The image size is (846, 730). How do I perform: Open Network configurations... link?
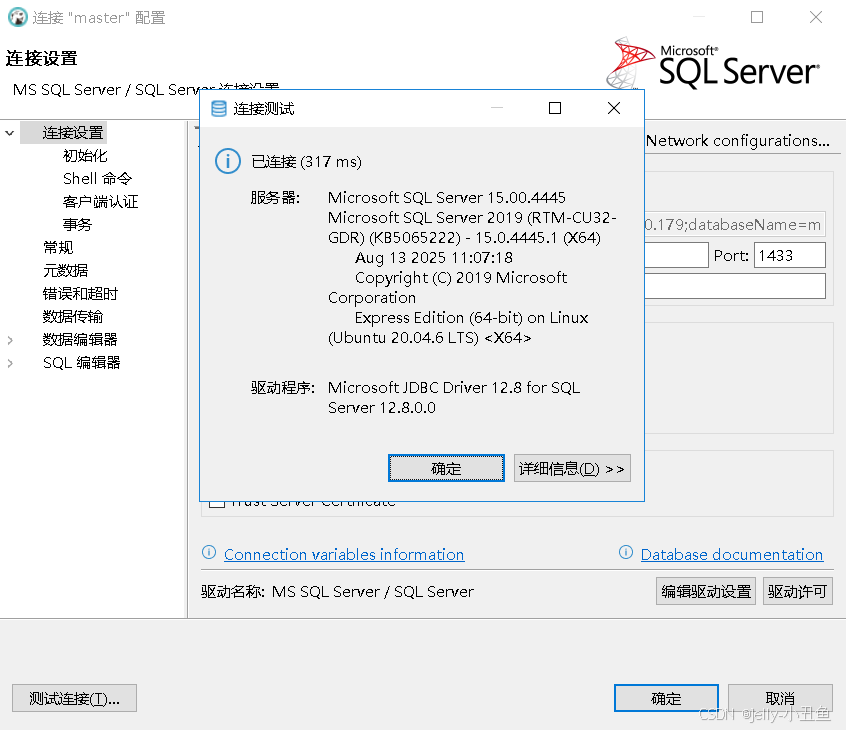pyautogui.click(x=738, y=141)
